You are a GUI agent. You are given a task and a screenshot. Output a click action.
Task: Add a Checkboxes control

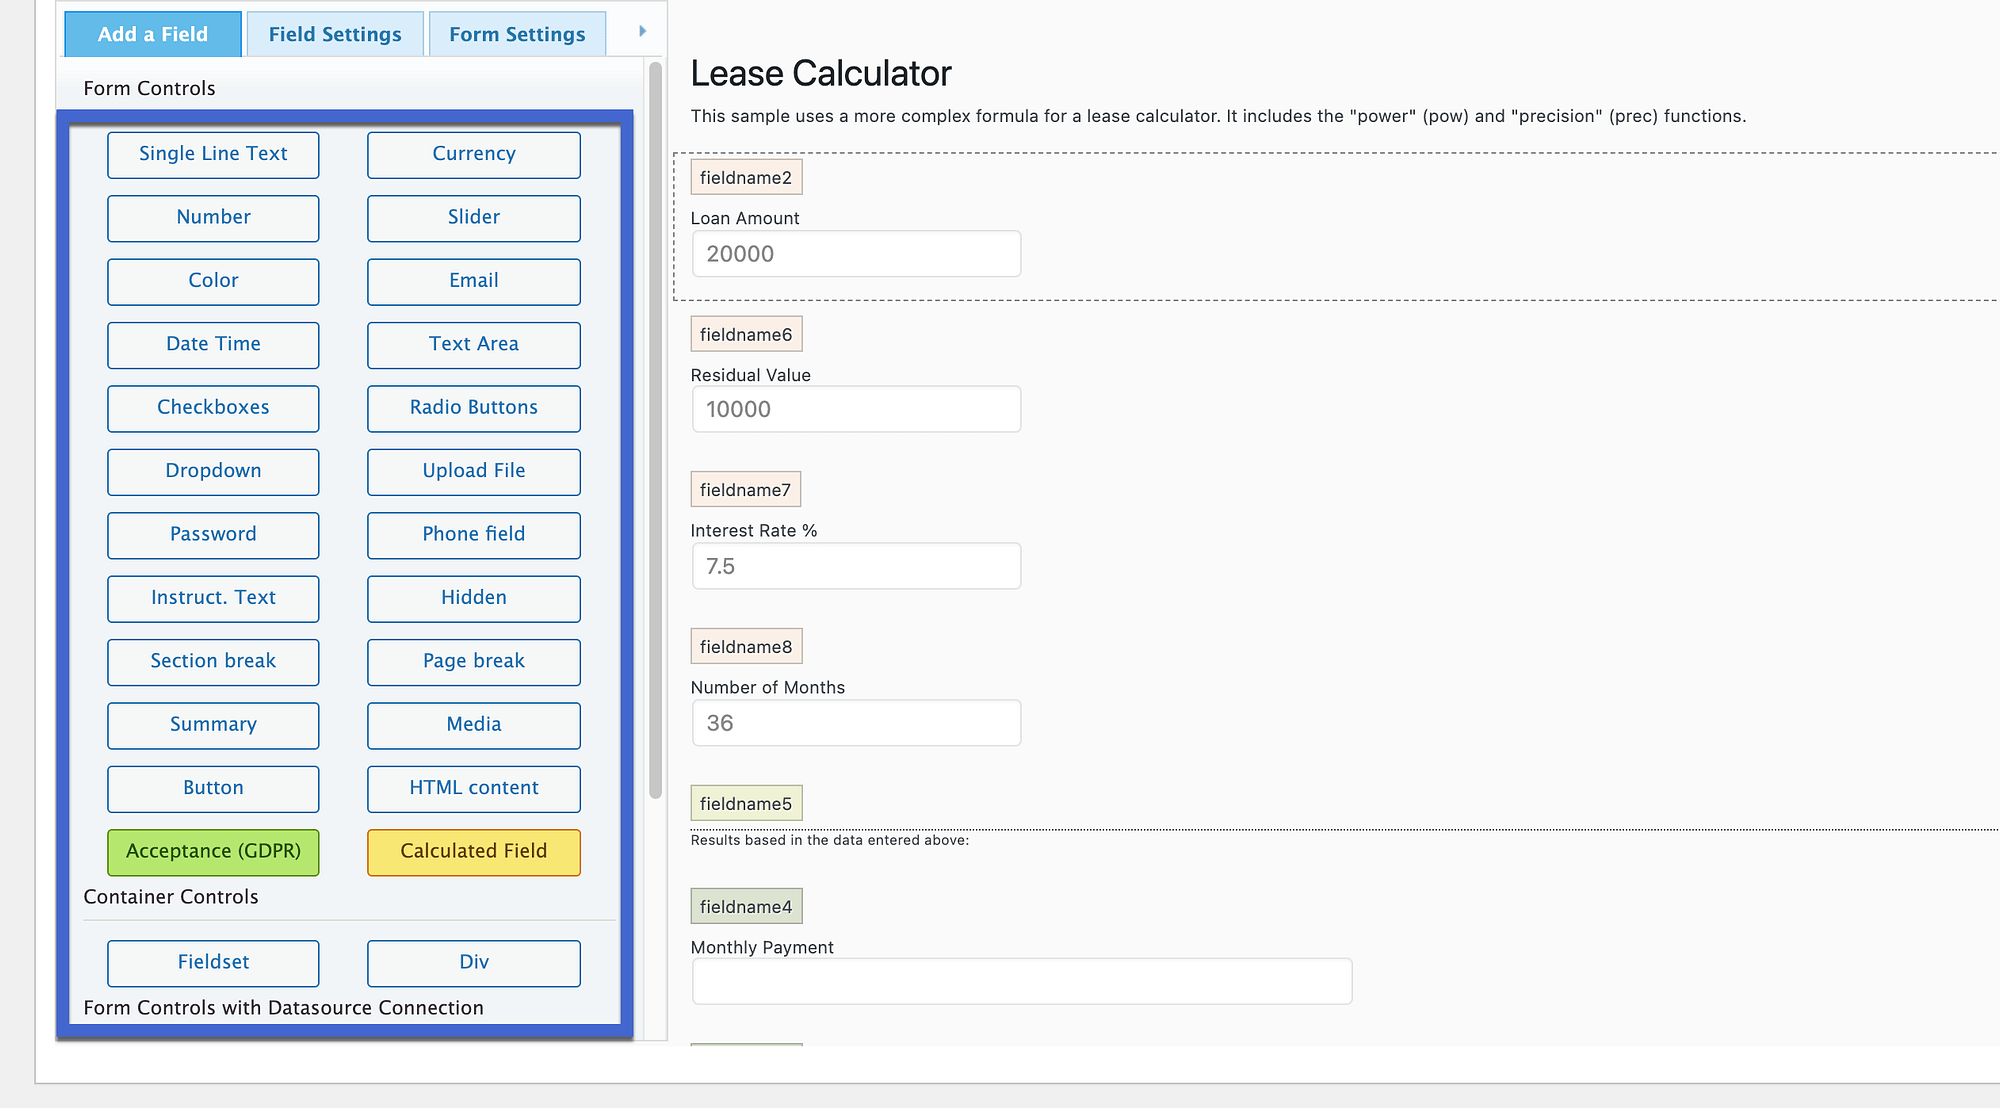(212, 408)
